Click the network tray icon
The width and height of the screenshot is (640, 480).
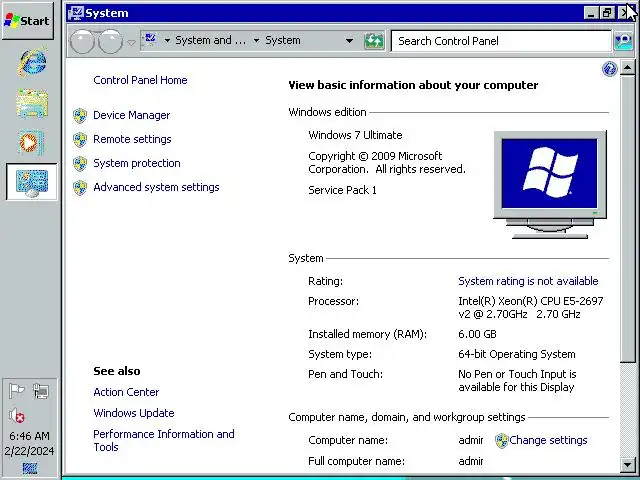(41, 391)
